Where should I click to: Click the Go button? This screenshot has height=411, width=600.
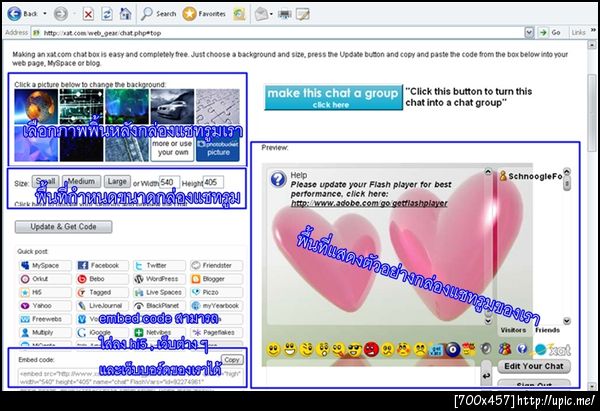point(550,33)
